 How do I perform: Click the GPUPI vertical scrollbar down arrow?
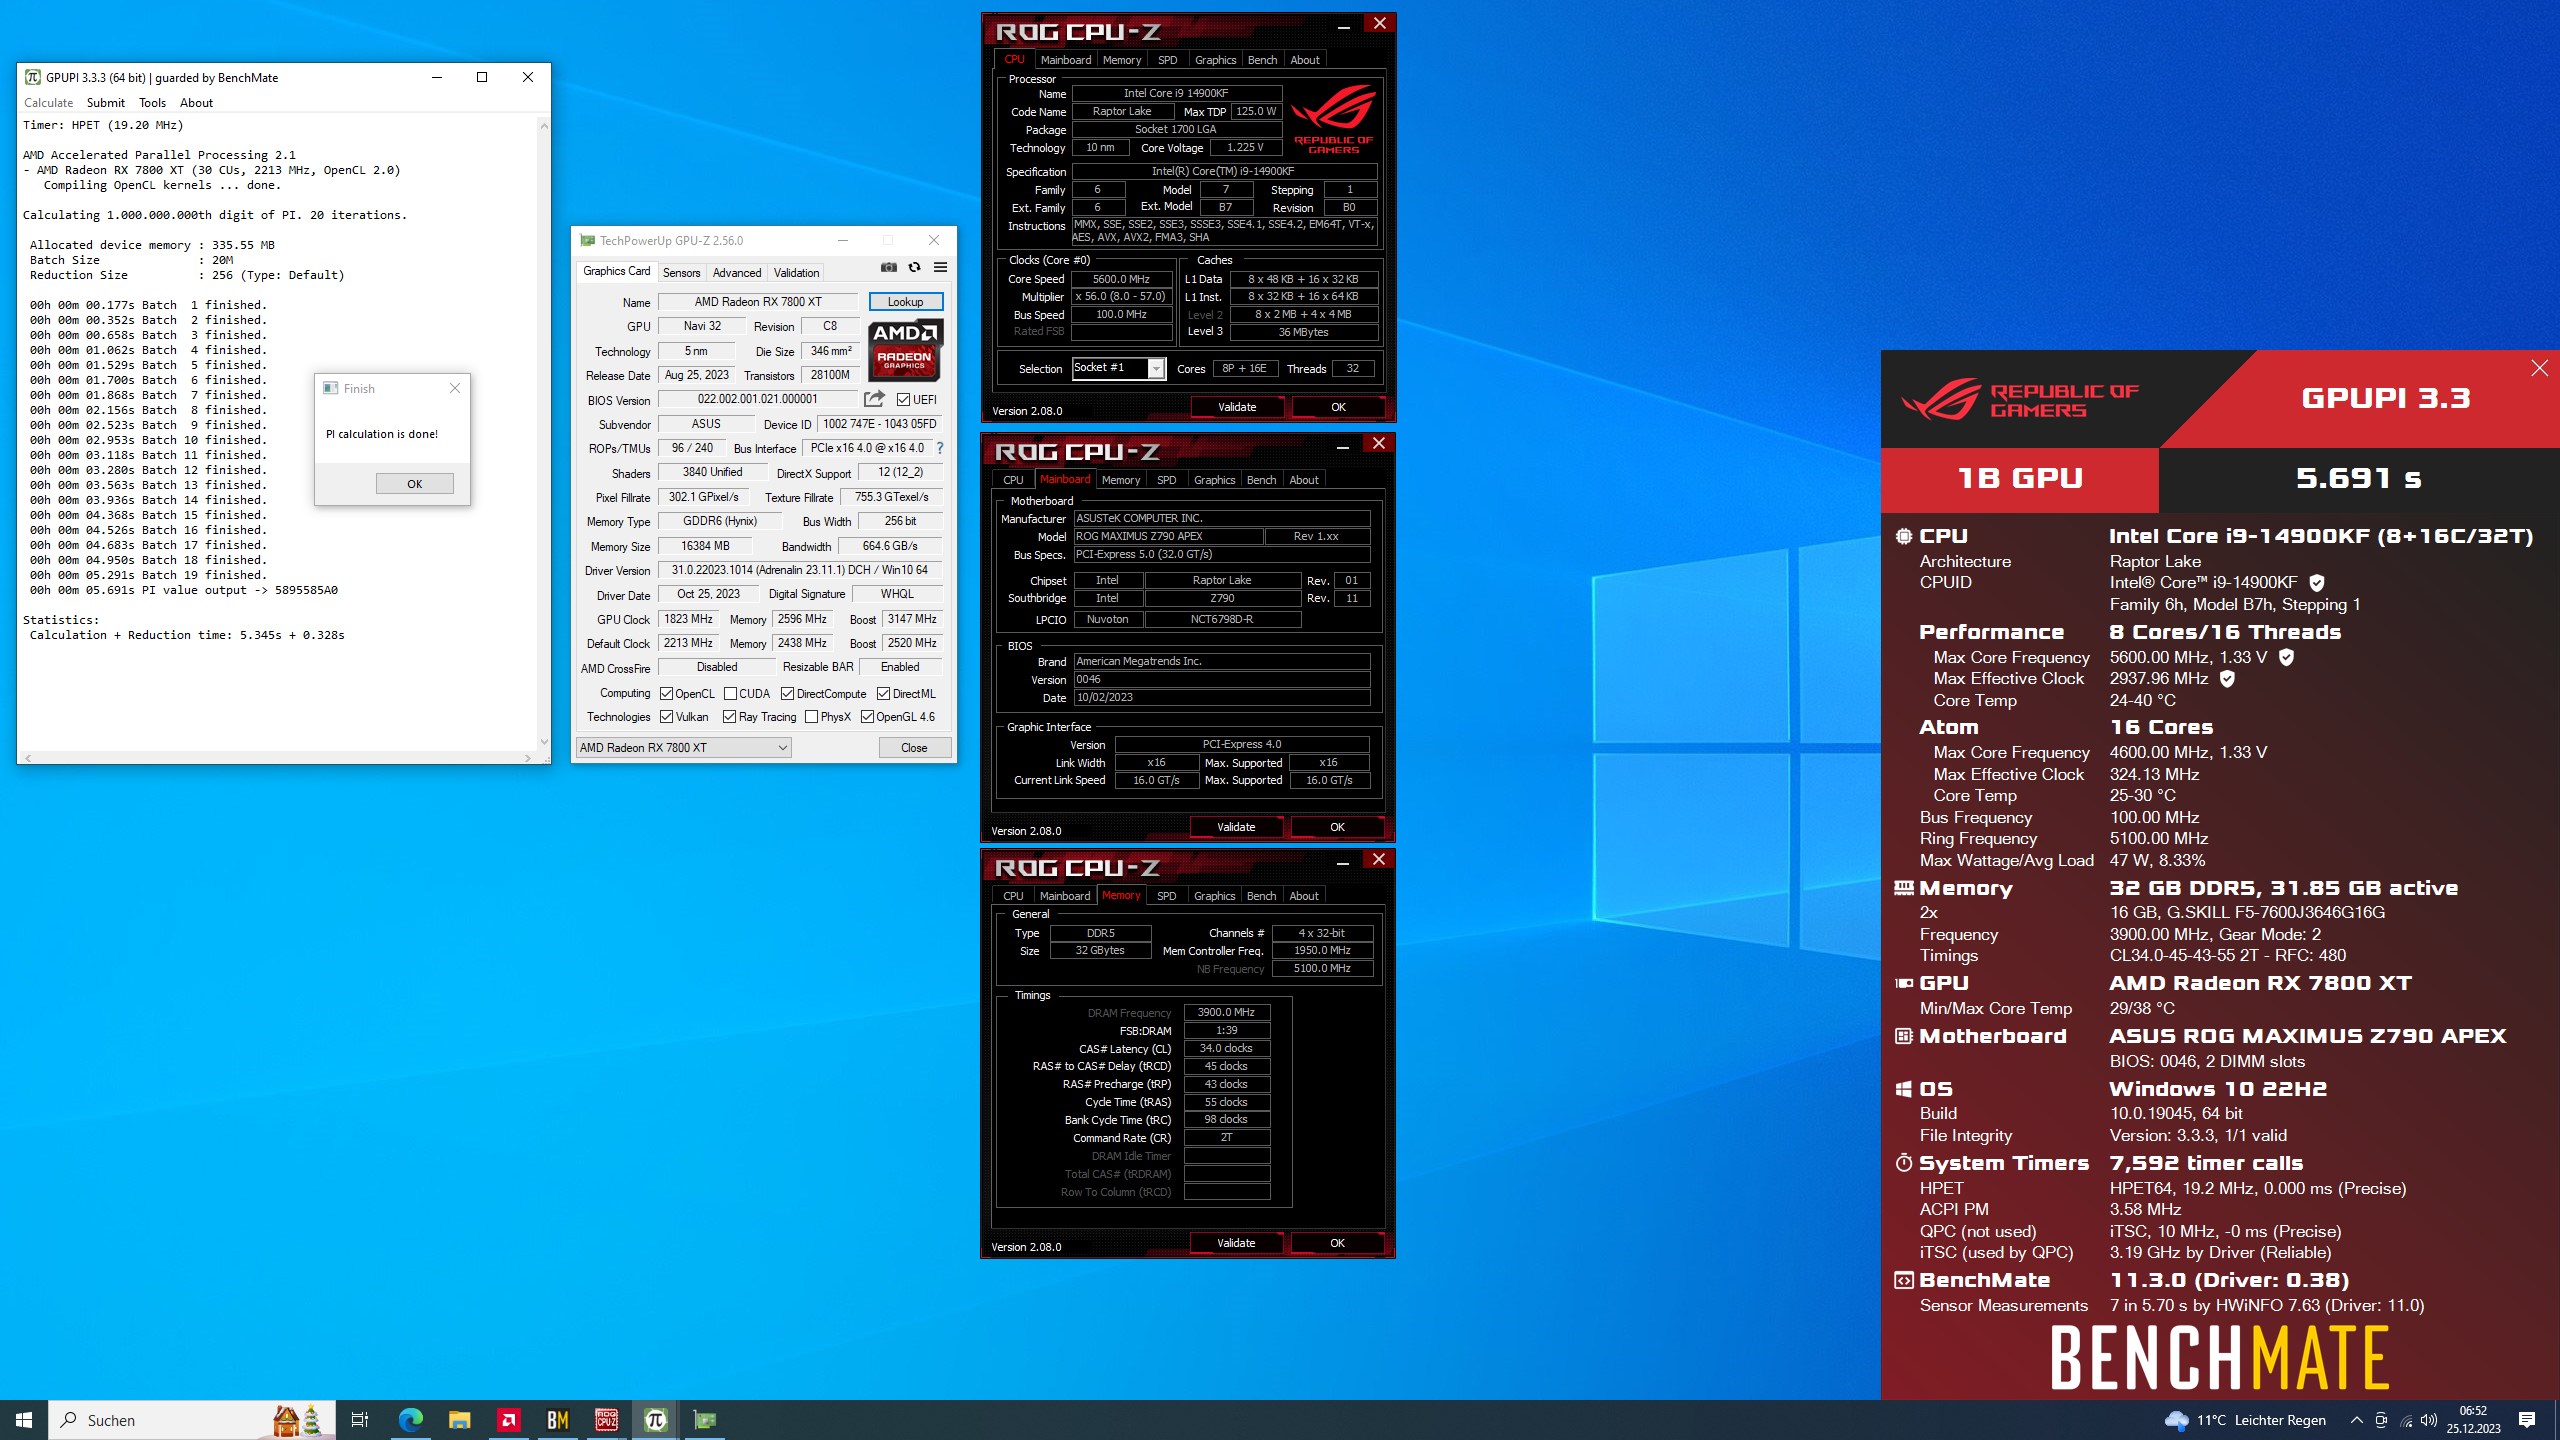544,742
